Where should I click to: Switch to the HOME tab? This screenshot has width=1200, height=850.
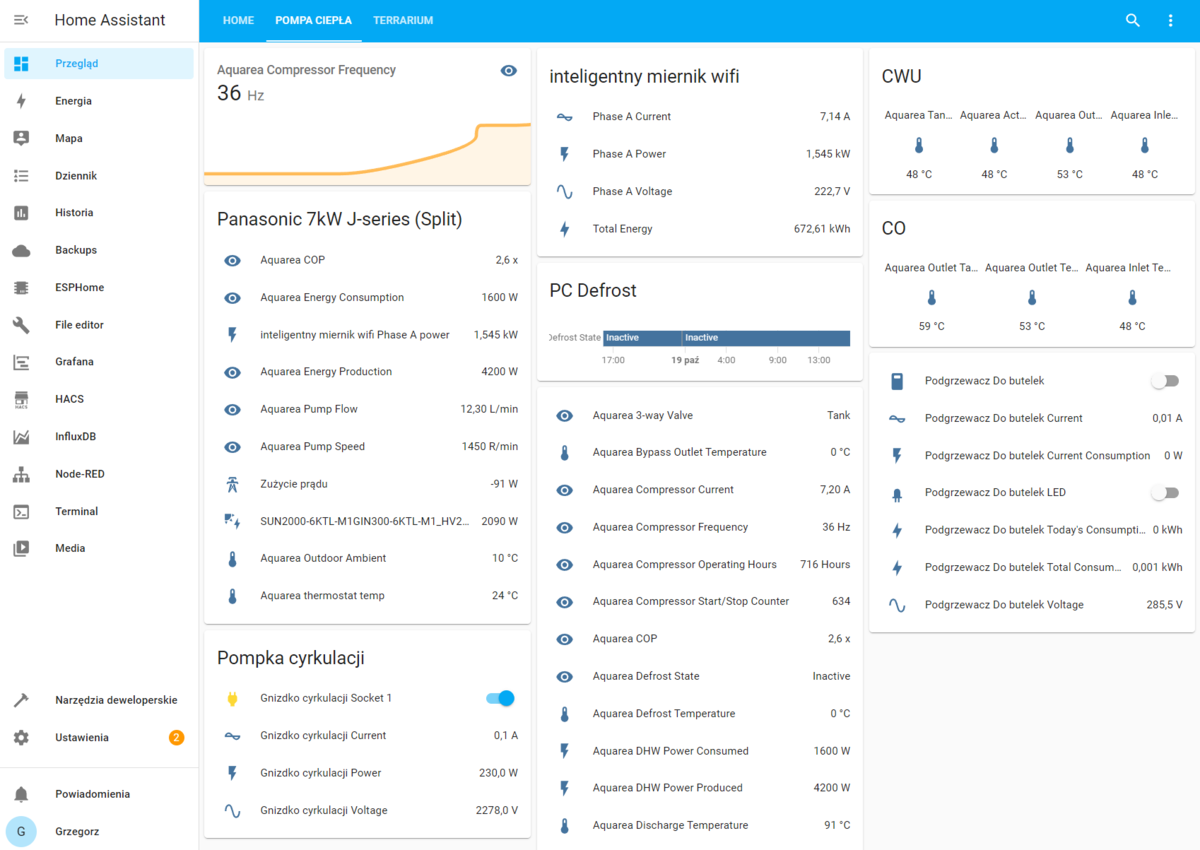coord(238,20)
